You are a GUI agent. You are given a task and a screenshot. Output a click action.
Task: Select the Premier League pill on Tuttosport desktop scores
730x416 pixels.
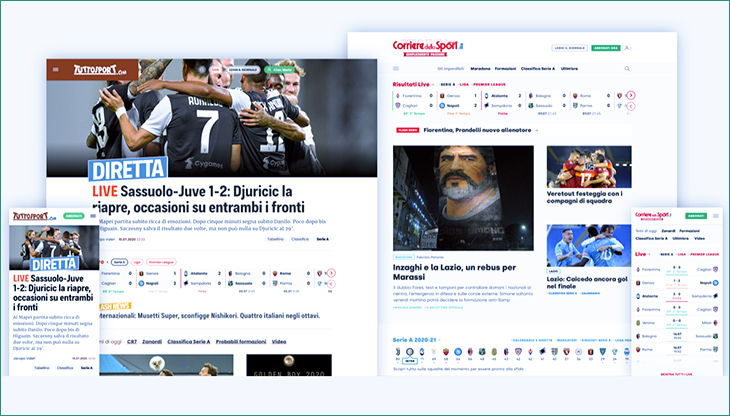[161, 262]
